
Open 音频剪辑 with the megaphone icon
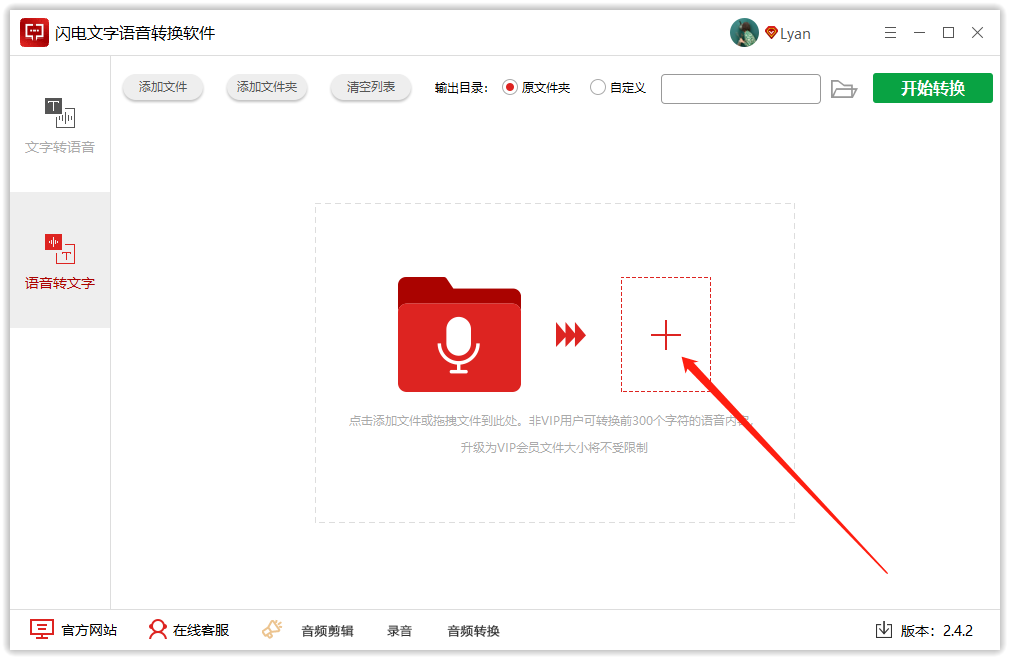click(272, 630)
